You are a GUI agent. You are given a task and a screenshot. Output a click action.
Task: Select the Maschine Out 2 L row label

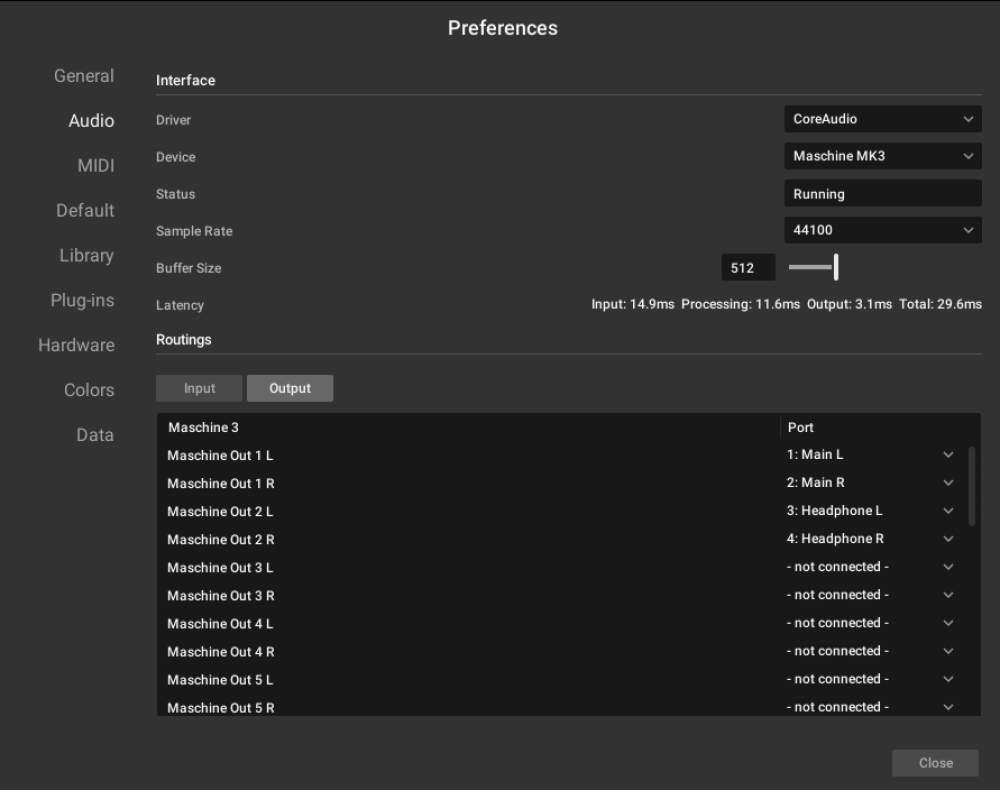click(x=220, y=511)
